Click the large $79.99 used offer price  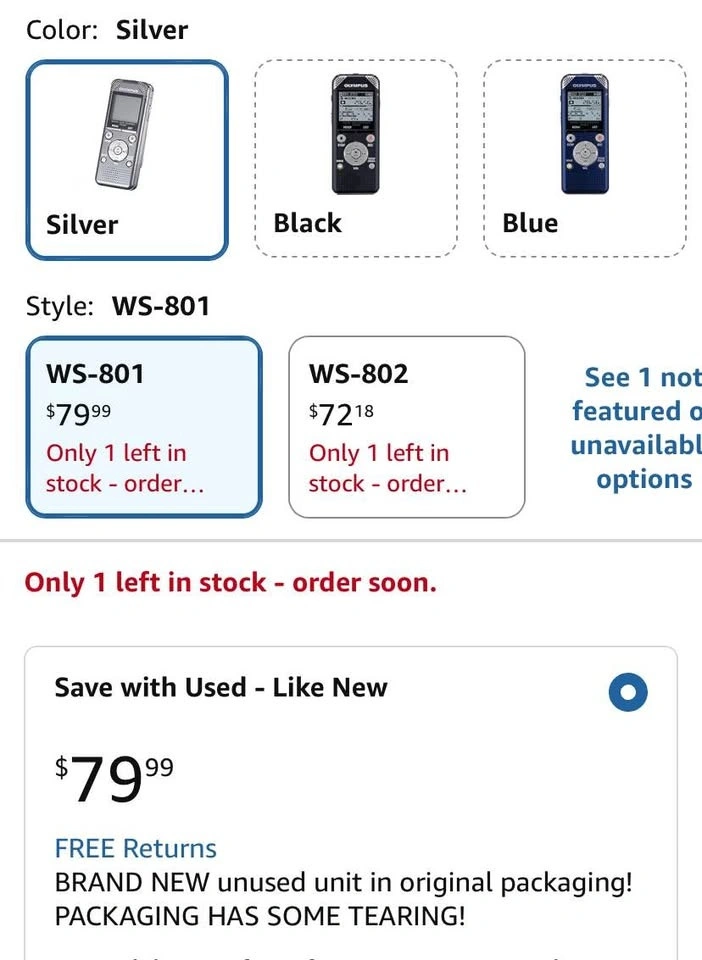point(114,779)
